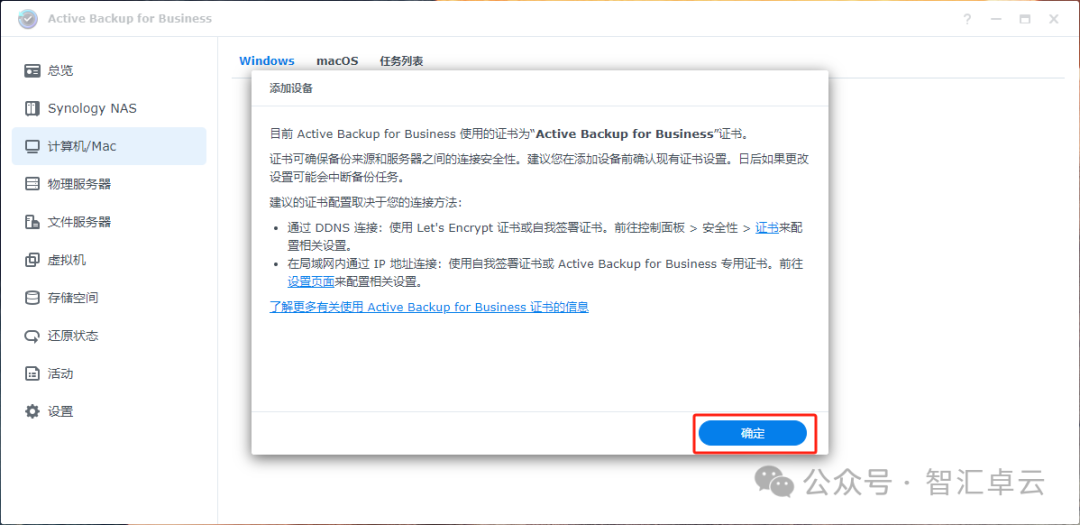Viewport: 1080px width, 525px height.
Task: Click the 文件服务器 file server icon
Action: point(32,222)
